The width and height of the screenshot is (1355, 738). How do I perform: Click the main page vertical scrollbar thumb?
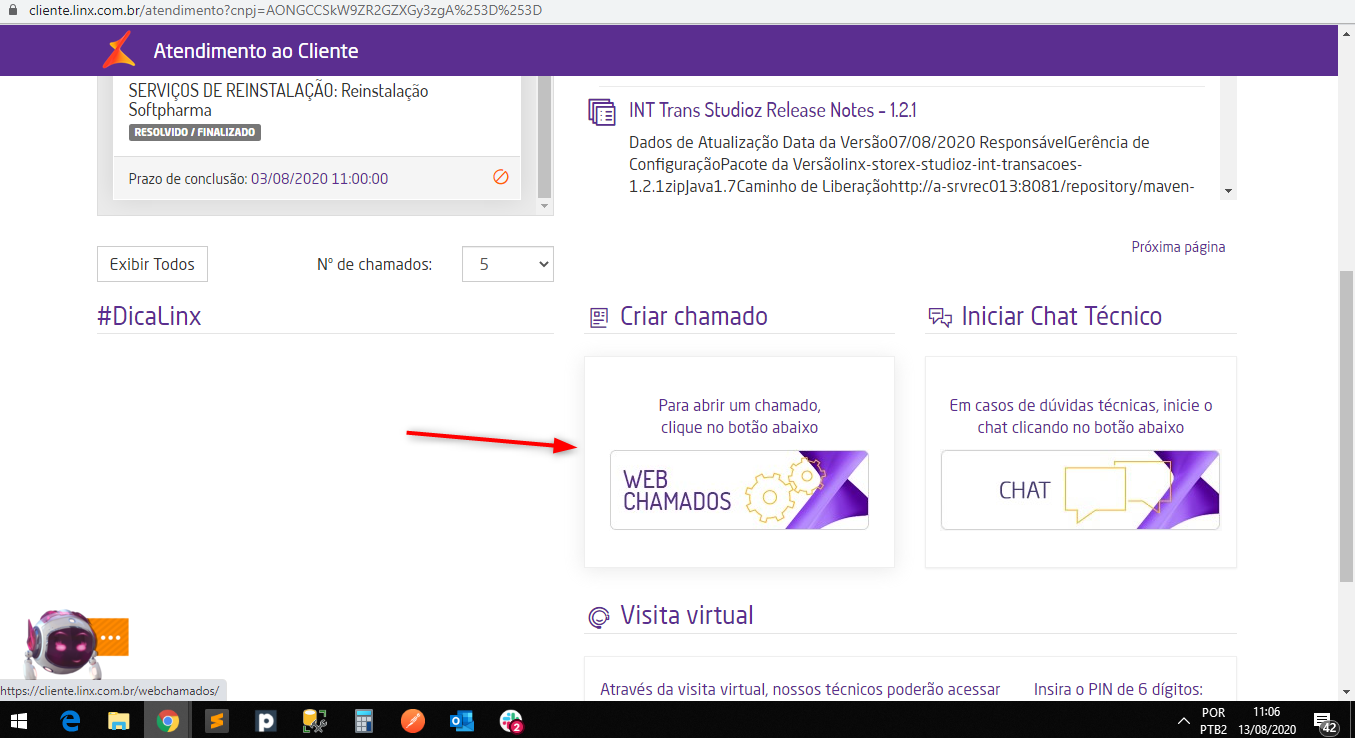(x=1346, y=425)
